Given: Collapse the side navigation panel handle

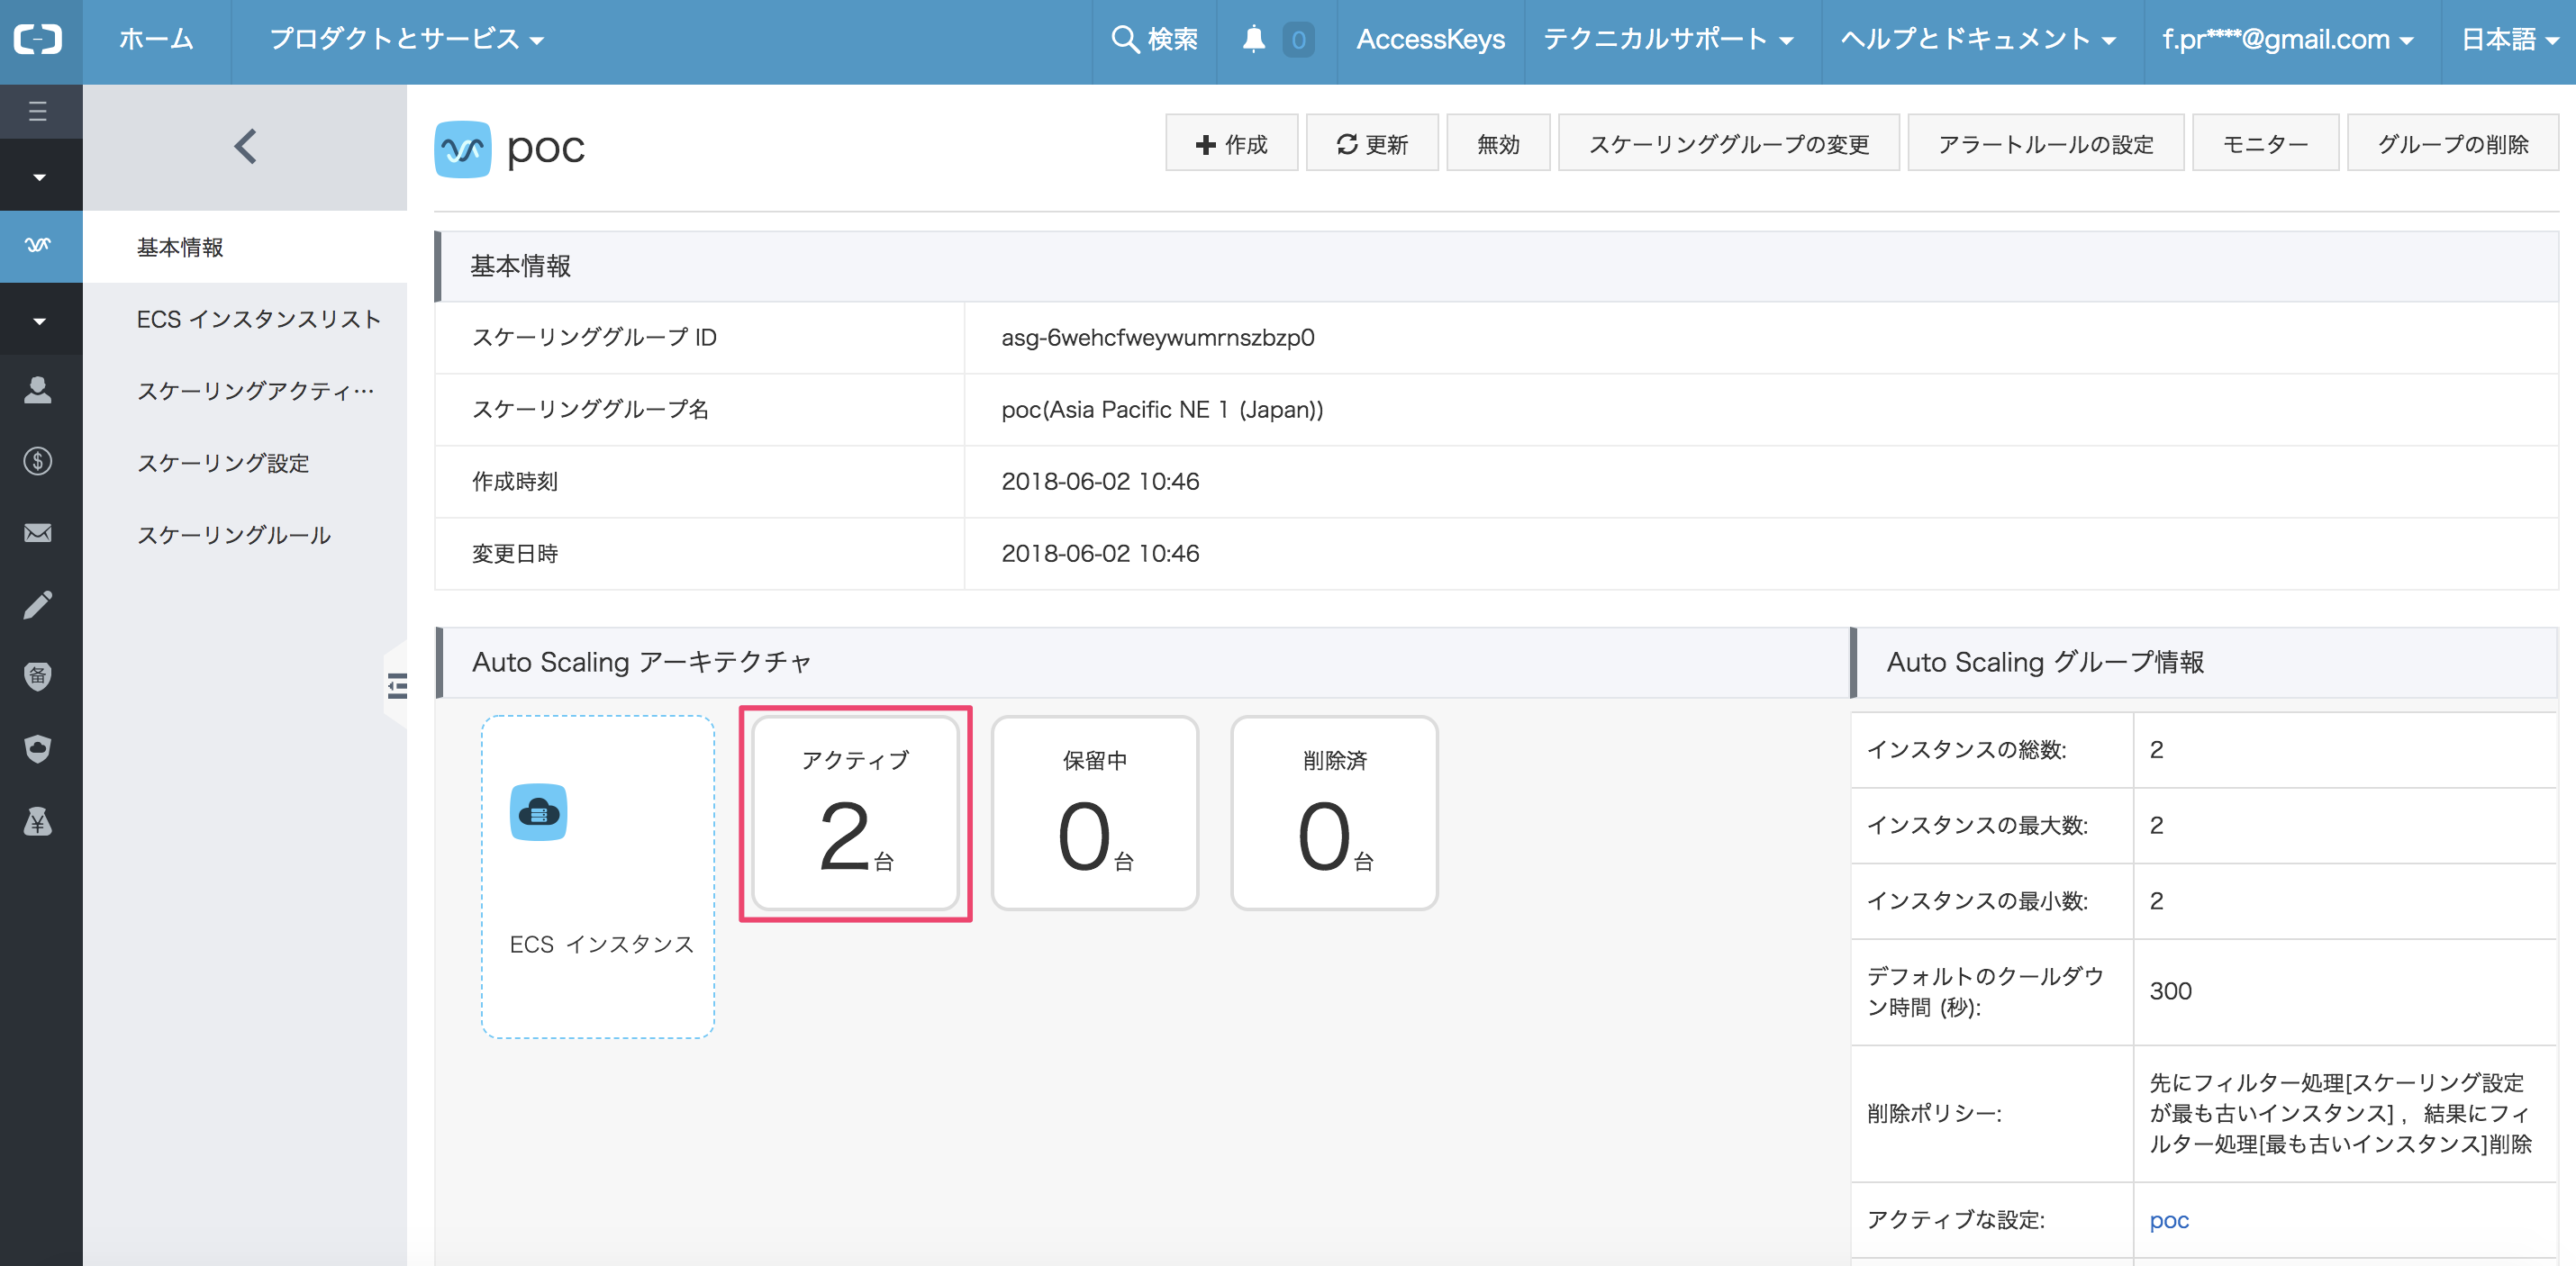Looking at the screenshot, I should pyautogui.click(x=396, y=685).
